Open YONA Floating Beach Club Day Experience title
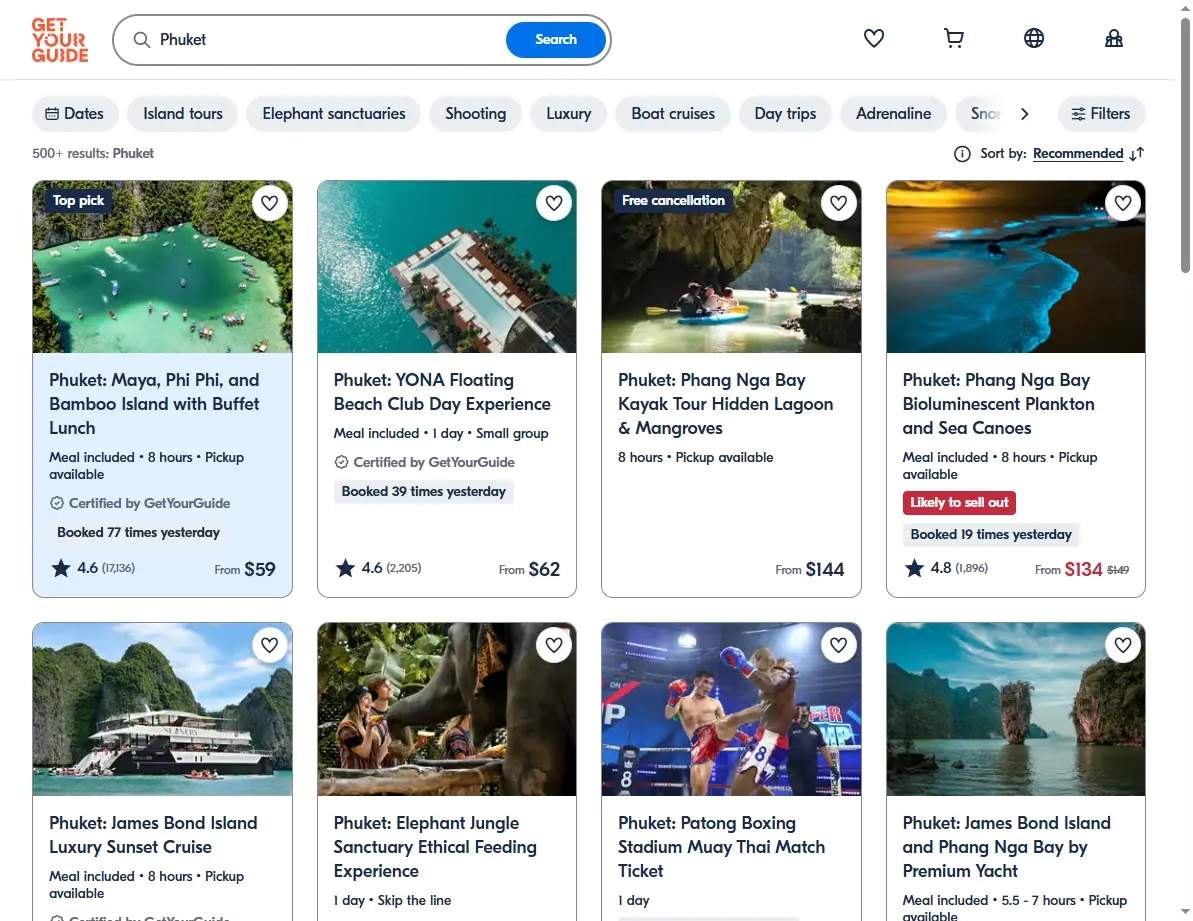 click(x=442, y=392)
